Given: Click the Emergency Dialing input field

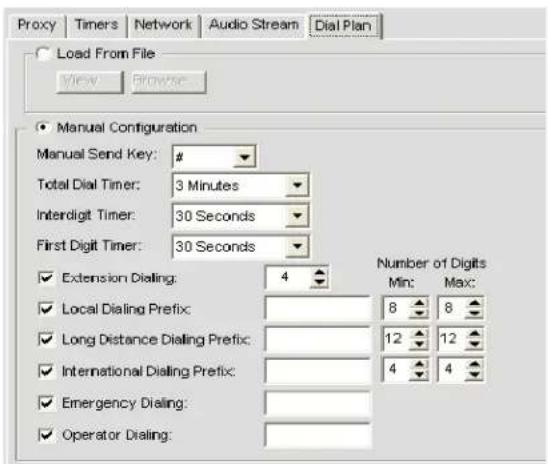Looking at the screenshot, I should coord(318,403).
